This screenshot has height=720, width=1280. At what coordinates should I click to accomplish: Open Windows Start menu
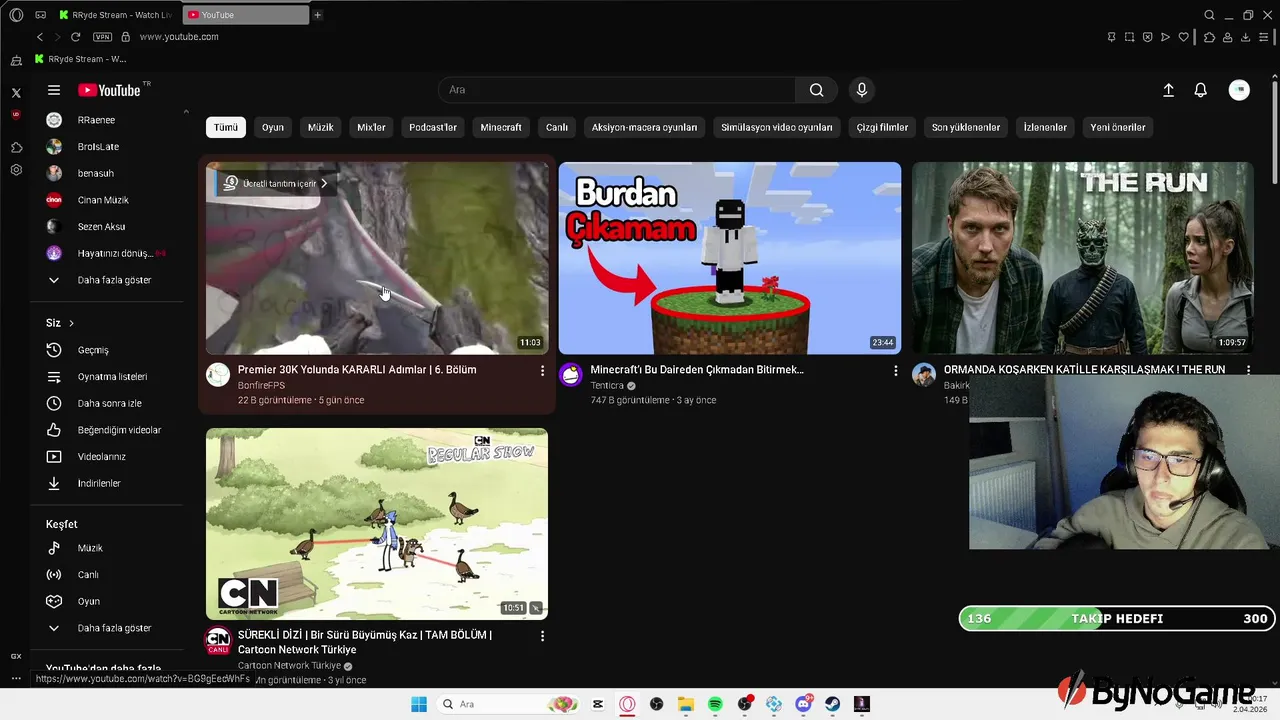point(418,704)
